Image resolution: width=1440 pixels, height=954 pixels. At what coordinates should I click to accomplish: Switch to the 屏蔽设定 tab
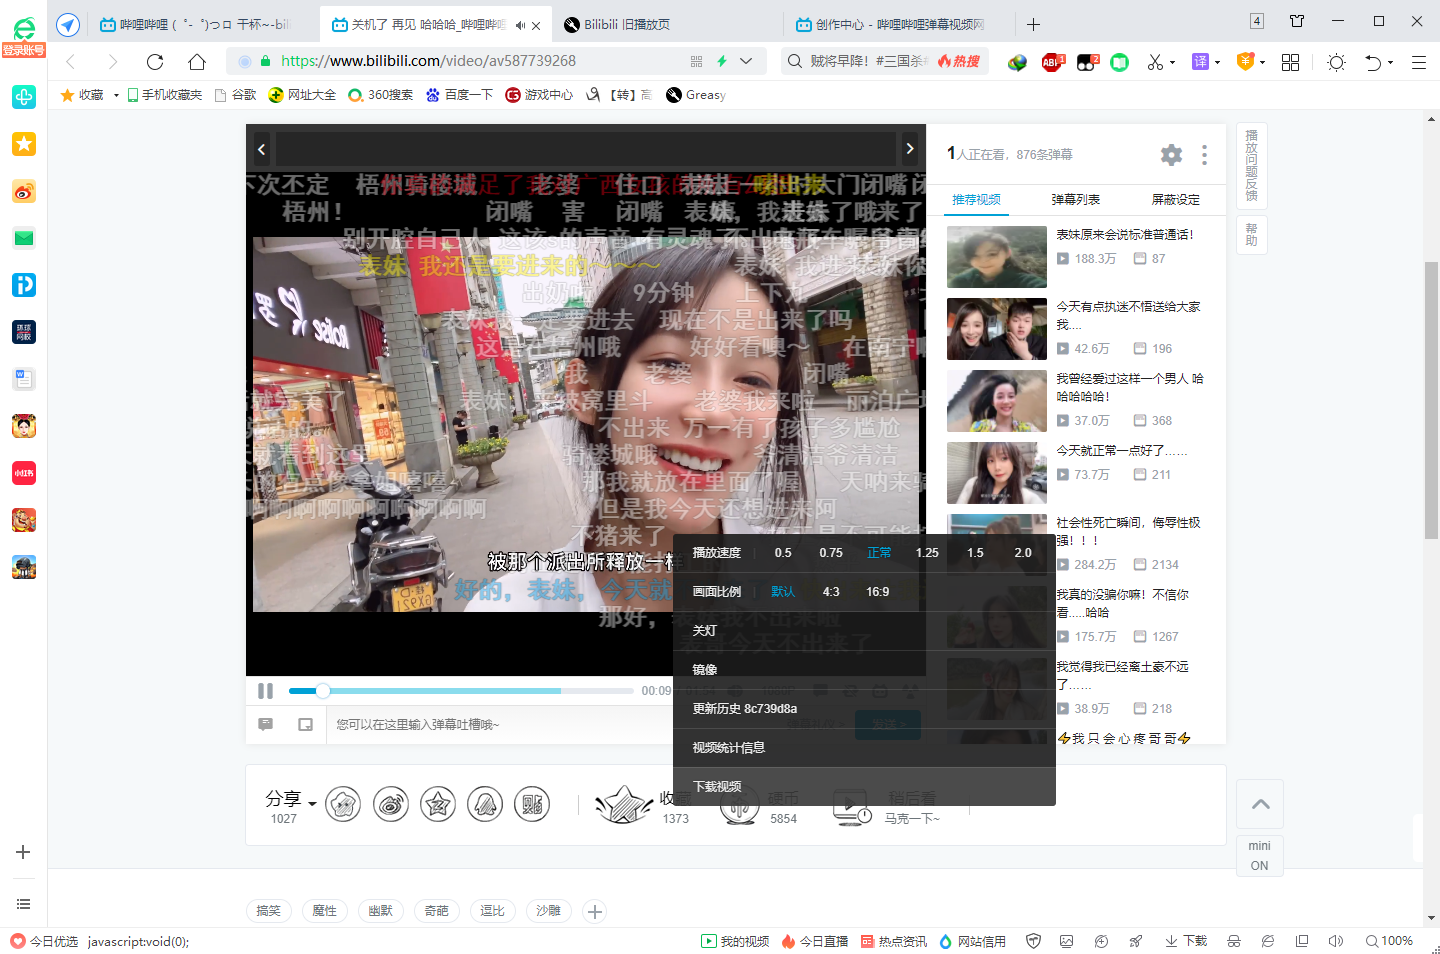pyautogui.click(x=1176, y=200)
